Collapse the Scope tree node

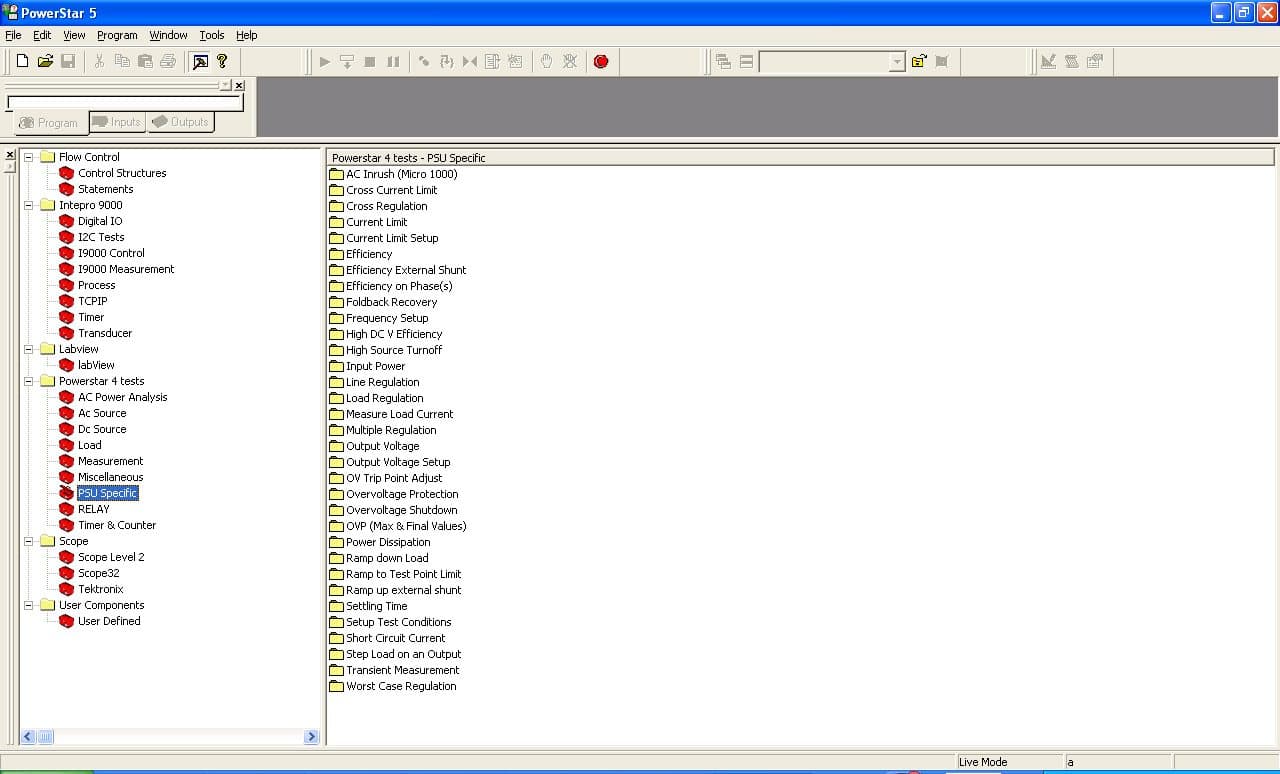[29, 541]
